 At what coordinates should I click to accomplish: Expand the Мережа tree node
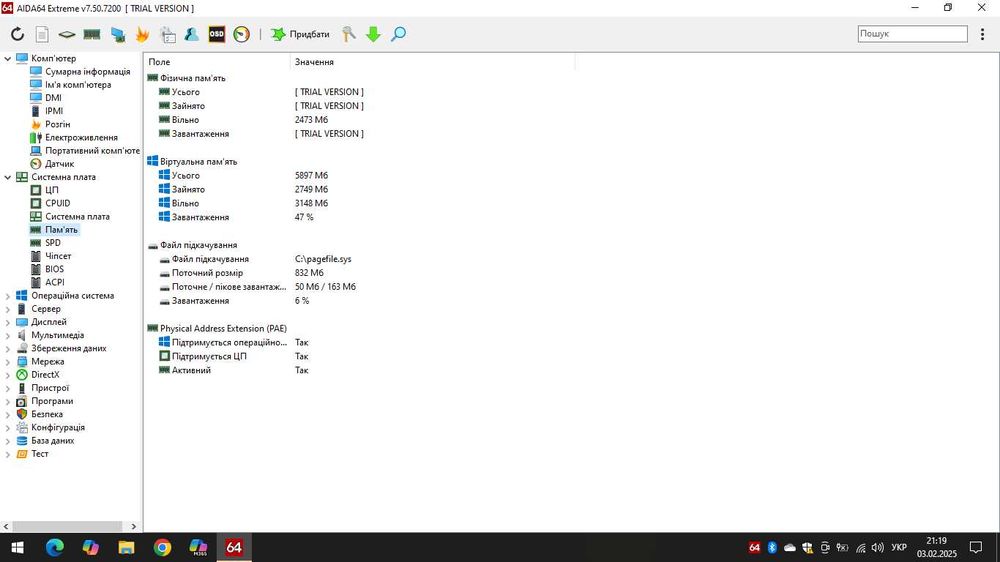[8, 362]
